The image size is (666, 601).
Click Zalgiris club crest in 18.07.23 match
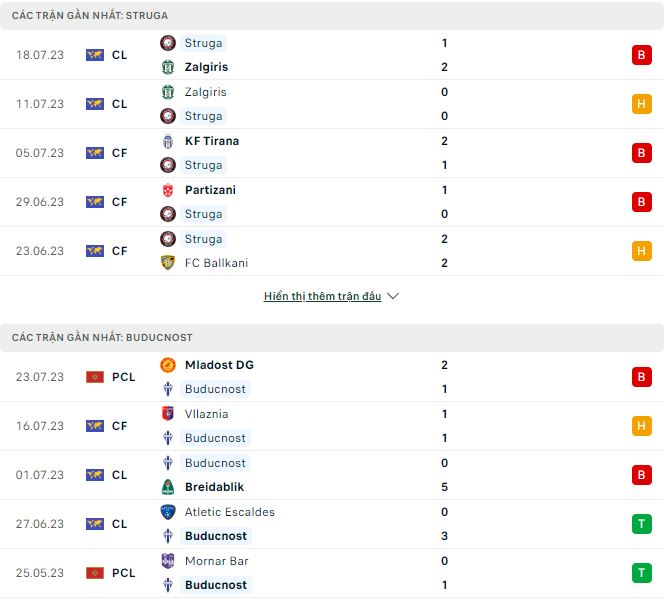click(168, 67)
